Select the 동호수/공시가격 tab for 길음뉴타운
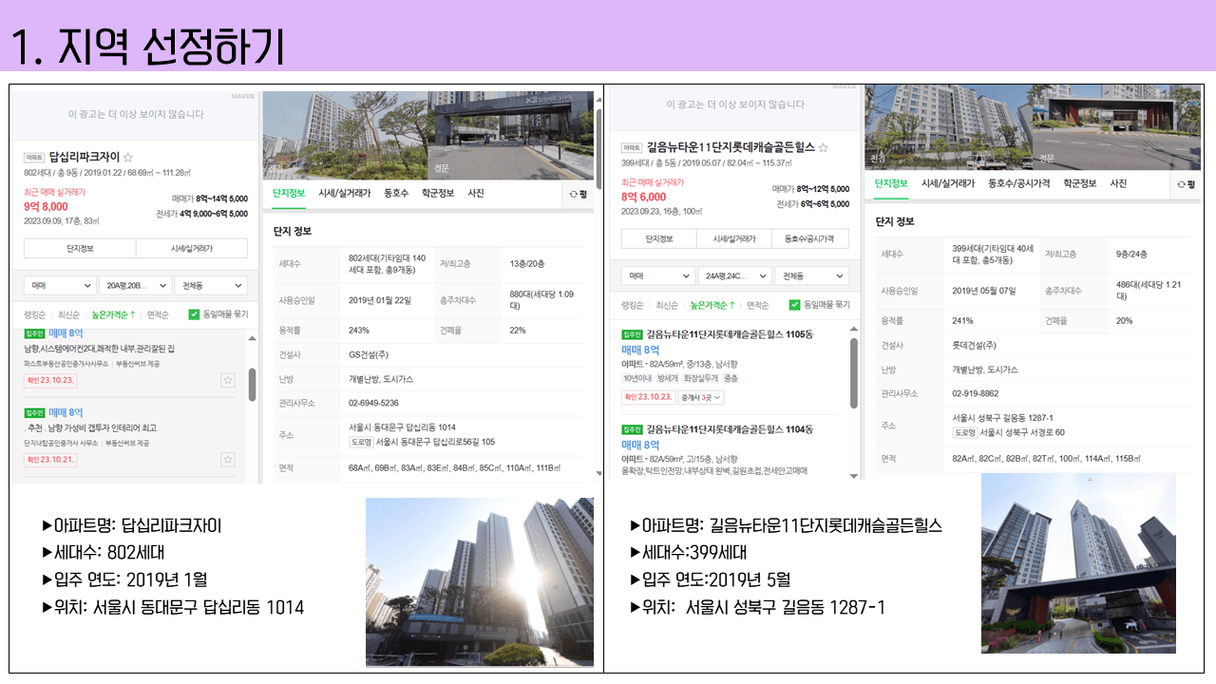This screenshot has height=684, width=1216. (x=1019, y=184)
